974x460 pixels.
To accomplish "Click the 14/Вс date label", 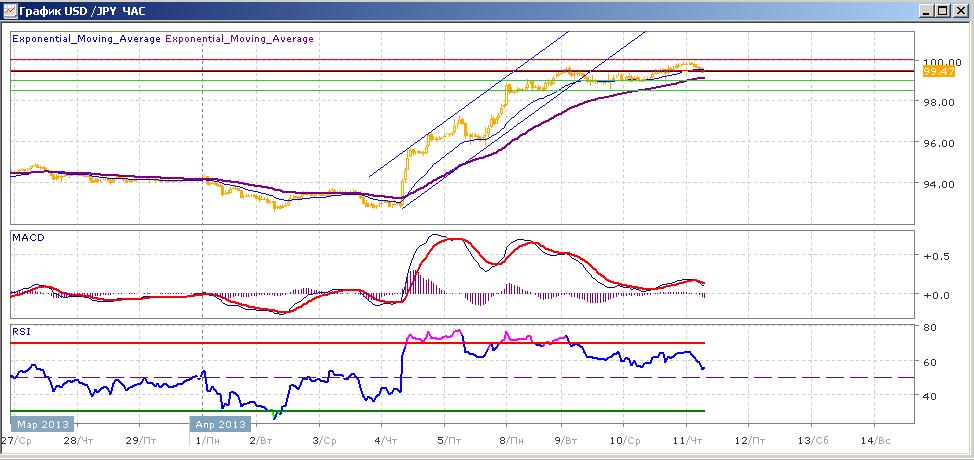I will (x=875, y=440).
